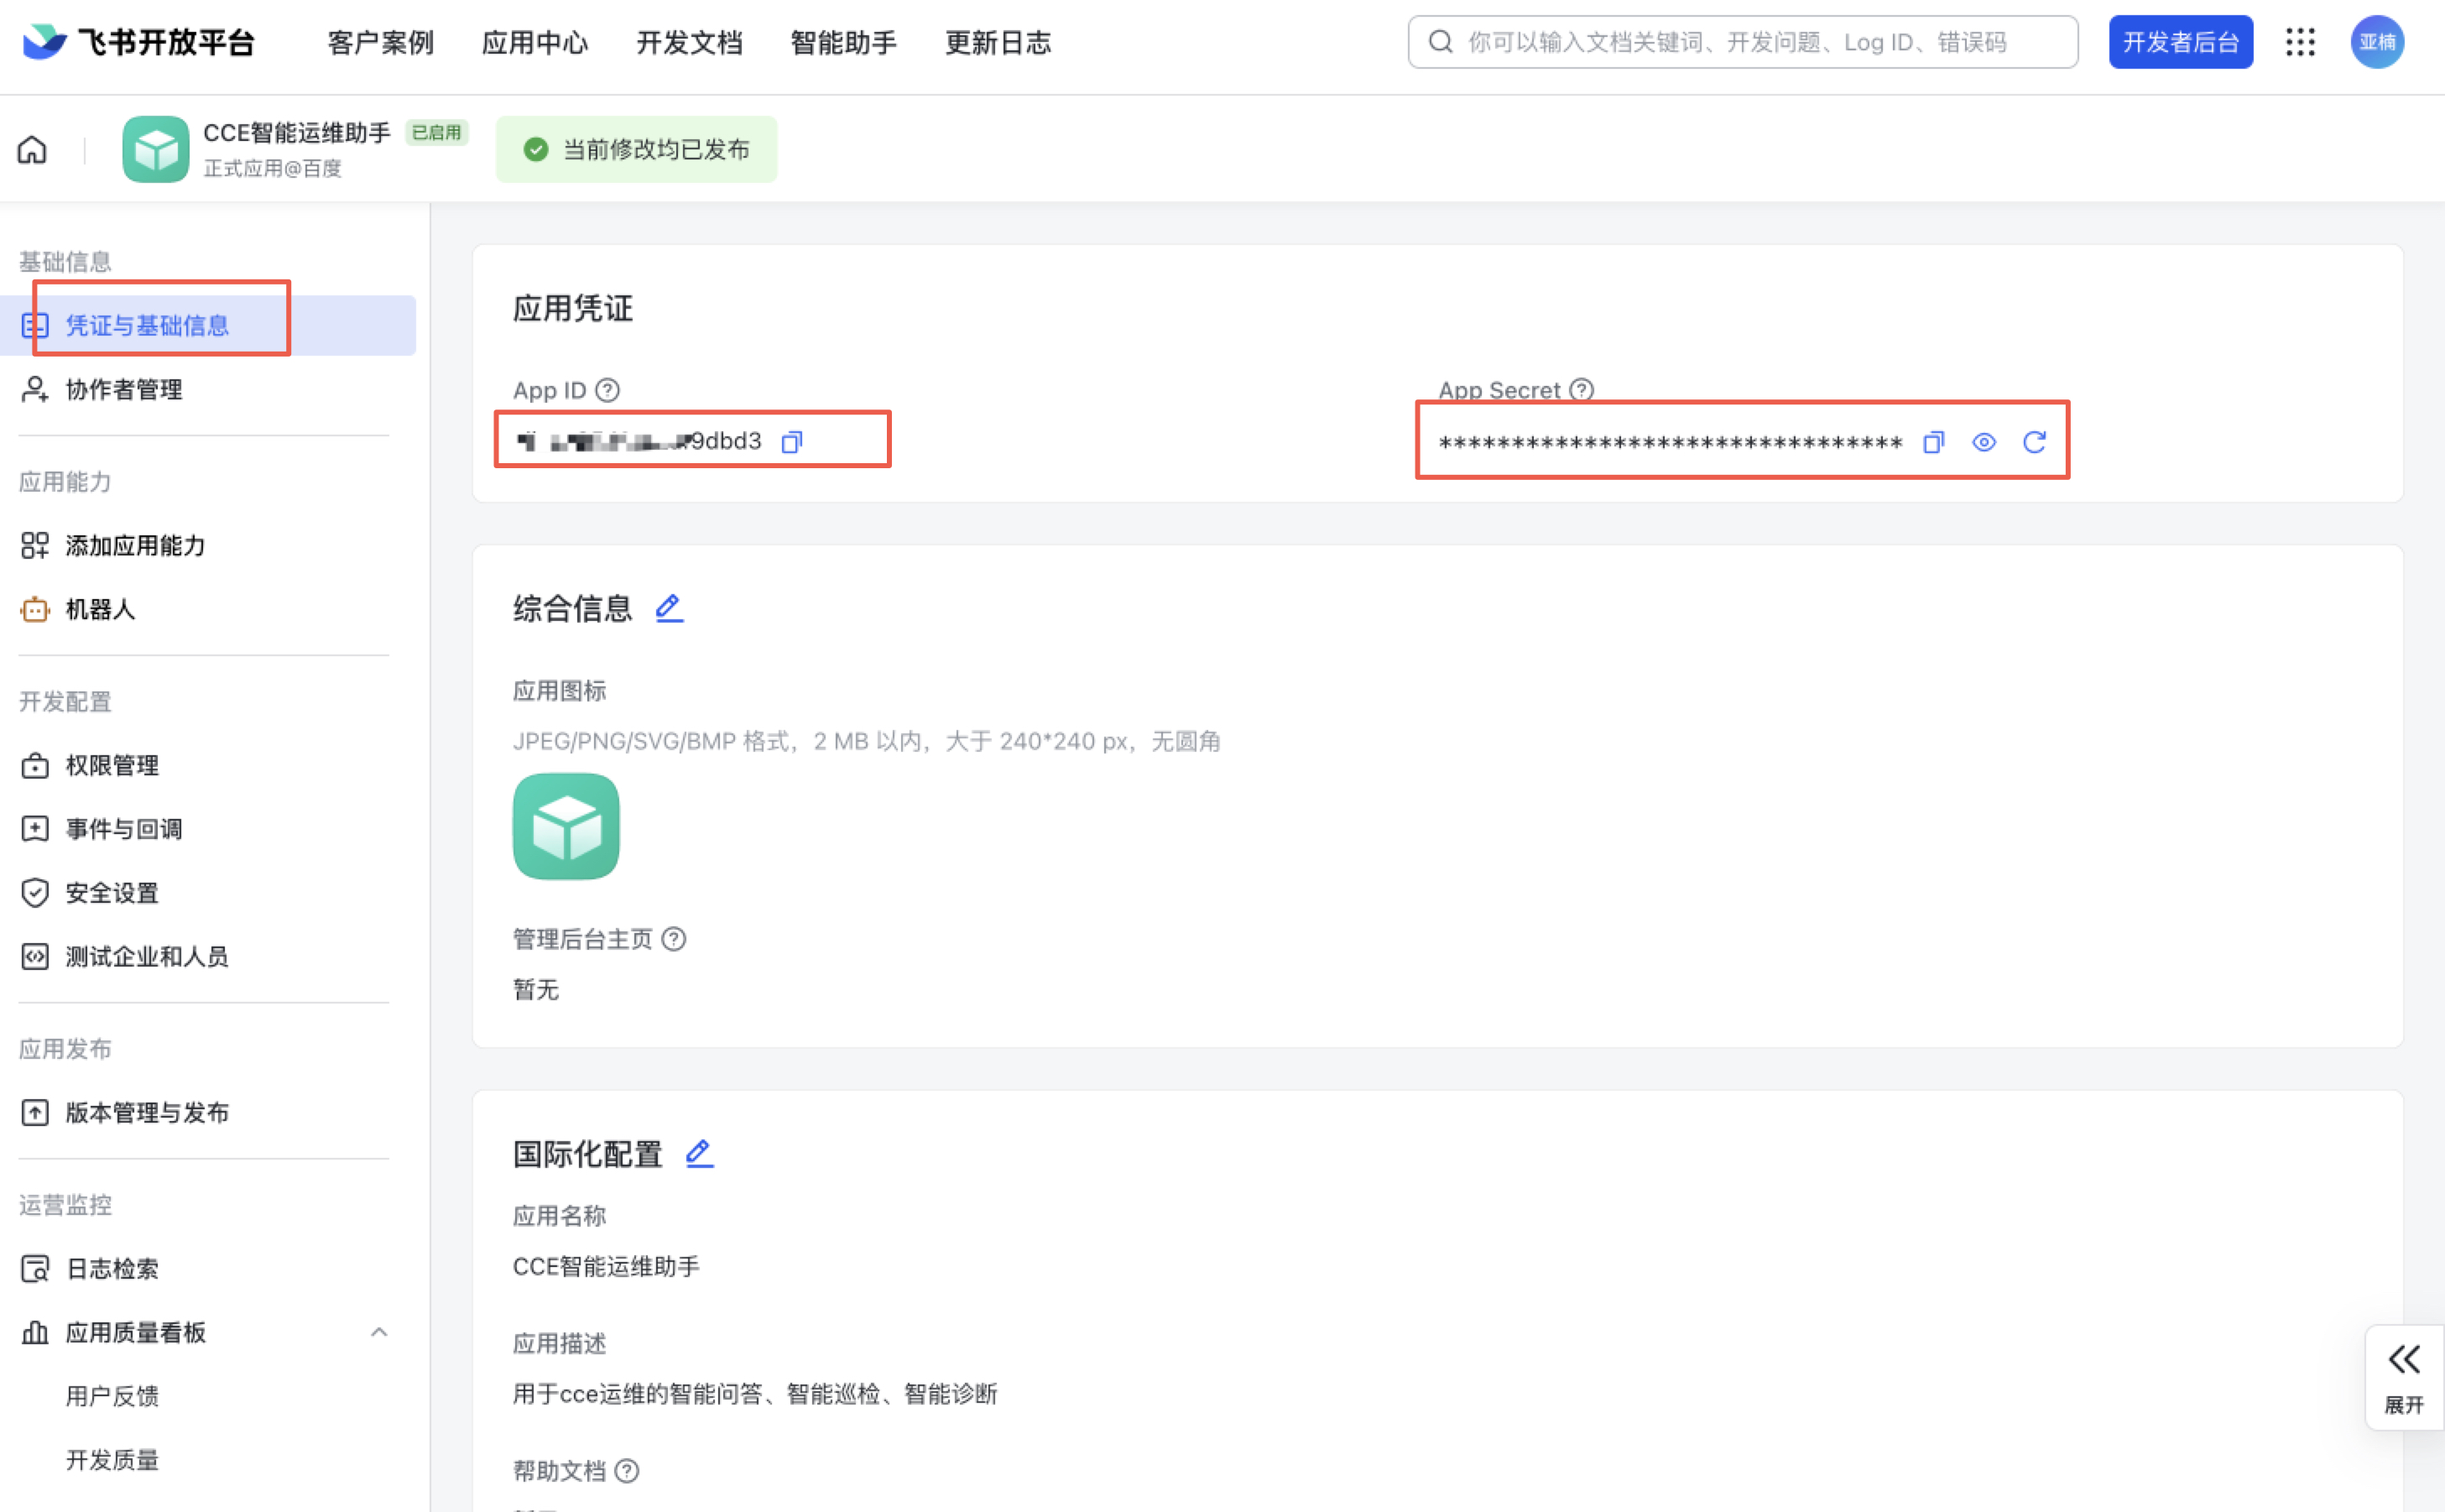Open 客户案例 in top navigation
Screen dimensions: 2445x1512
pos(380,43)
